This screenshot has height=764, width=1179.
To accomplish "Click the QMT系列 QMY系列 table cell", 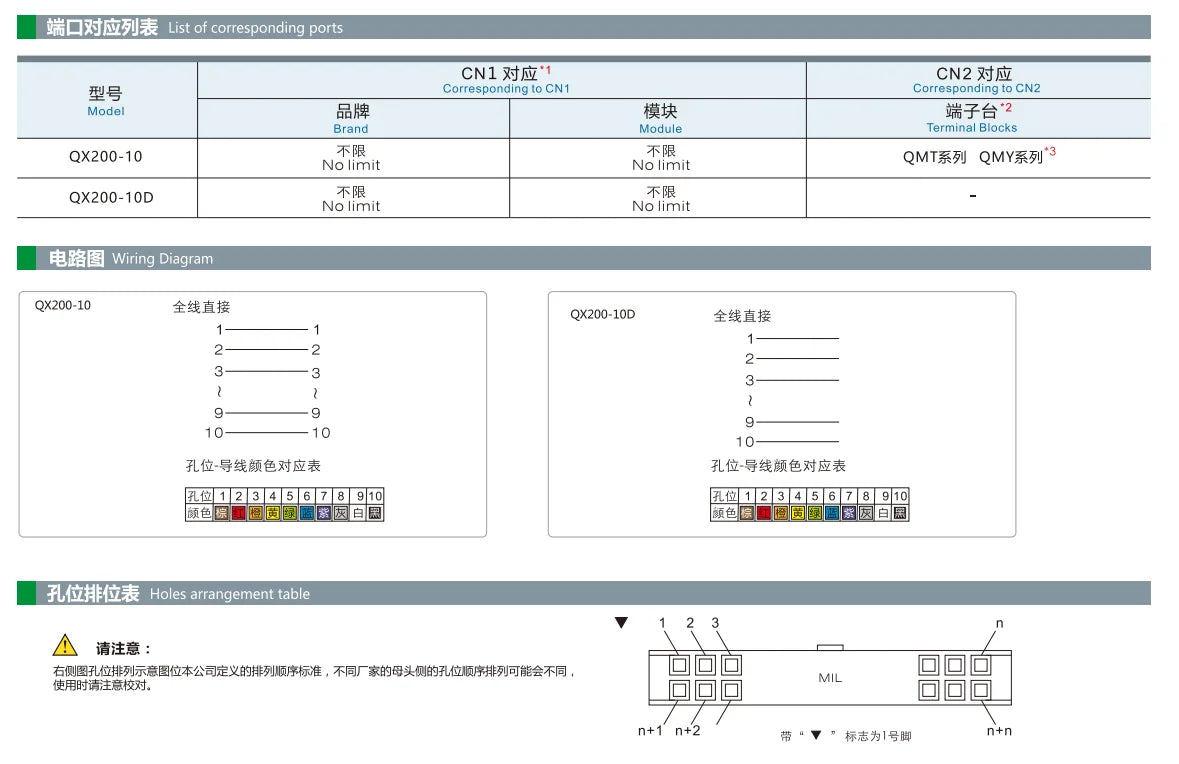I will click(x=977, y=157).
